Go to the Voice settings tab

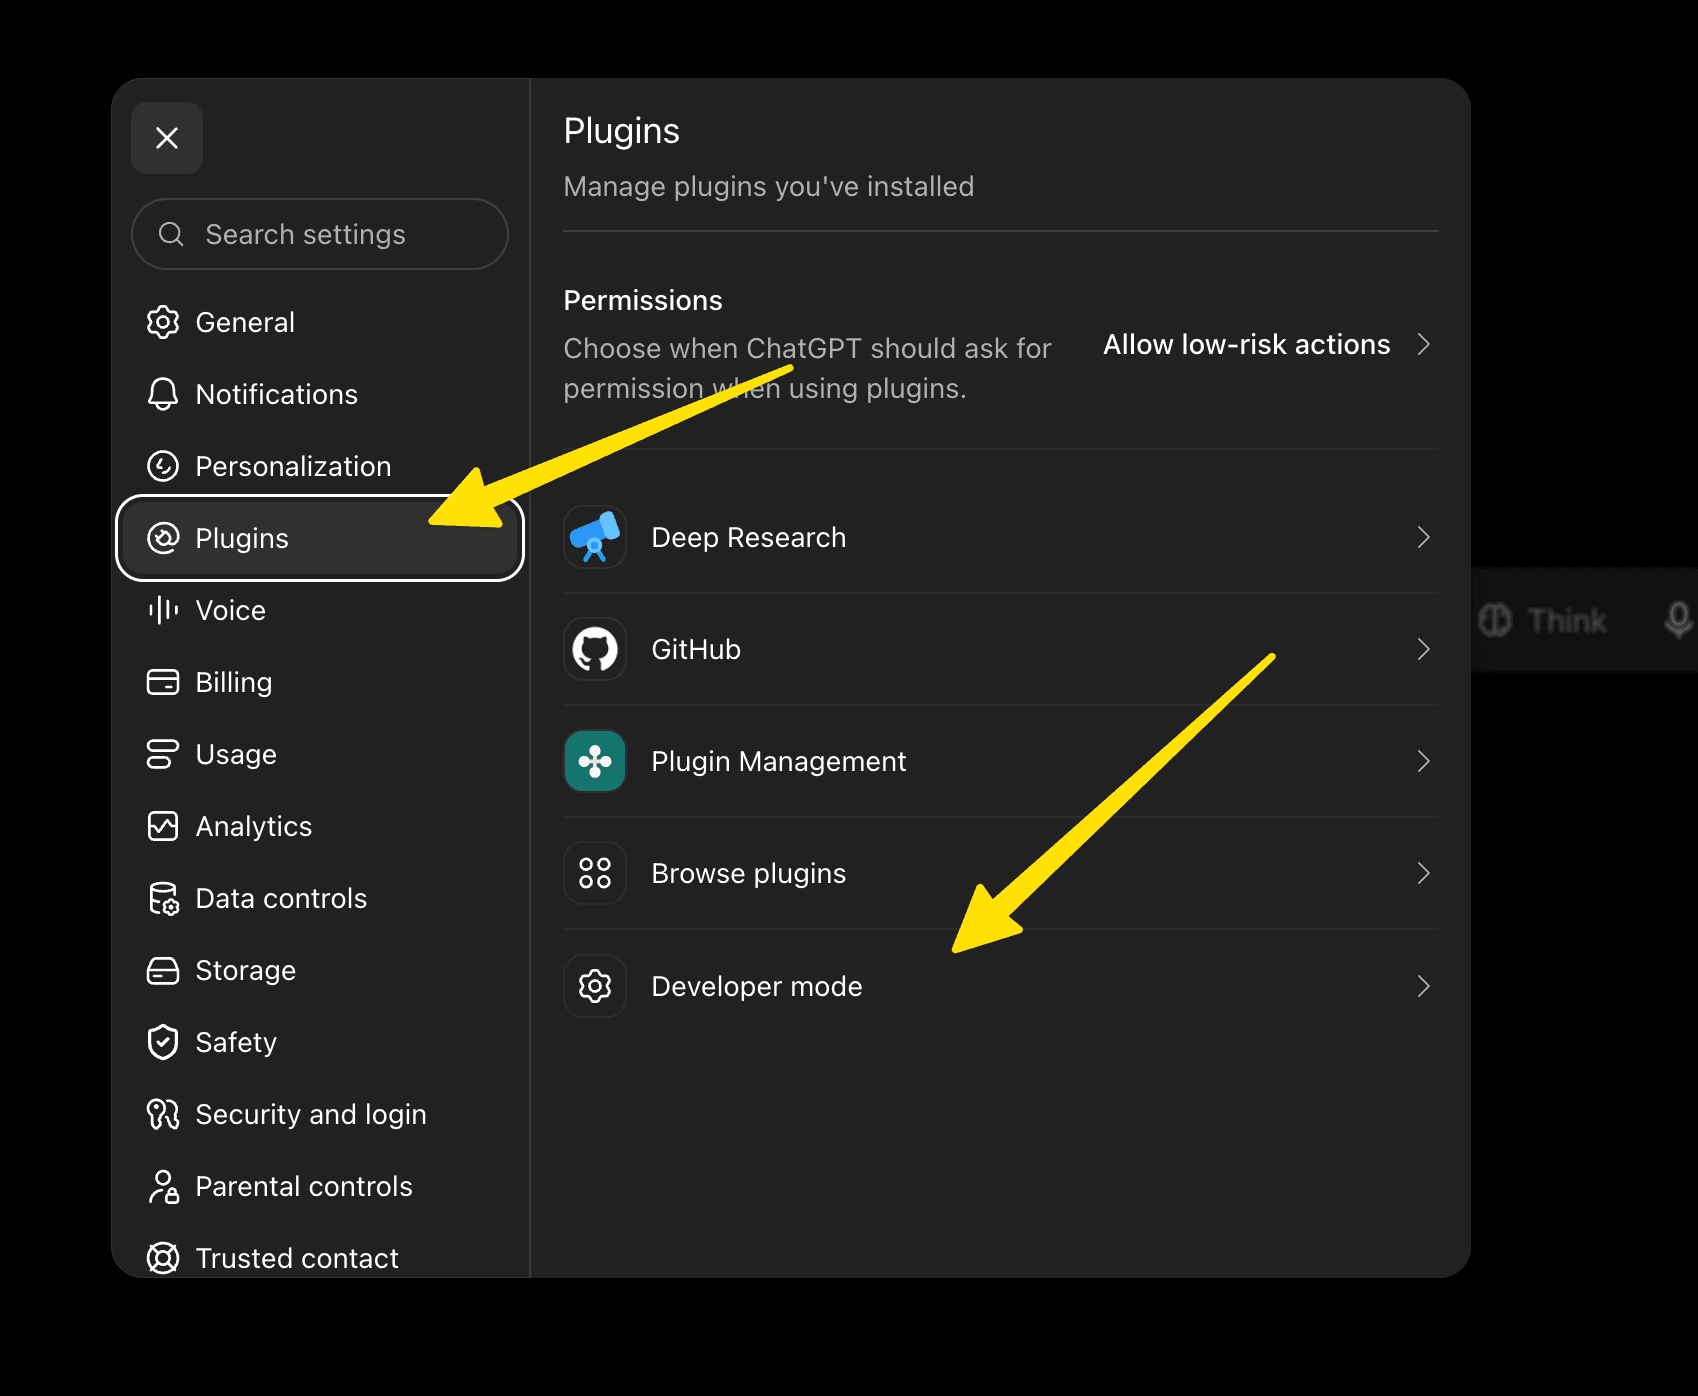point(231,610)
